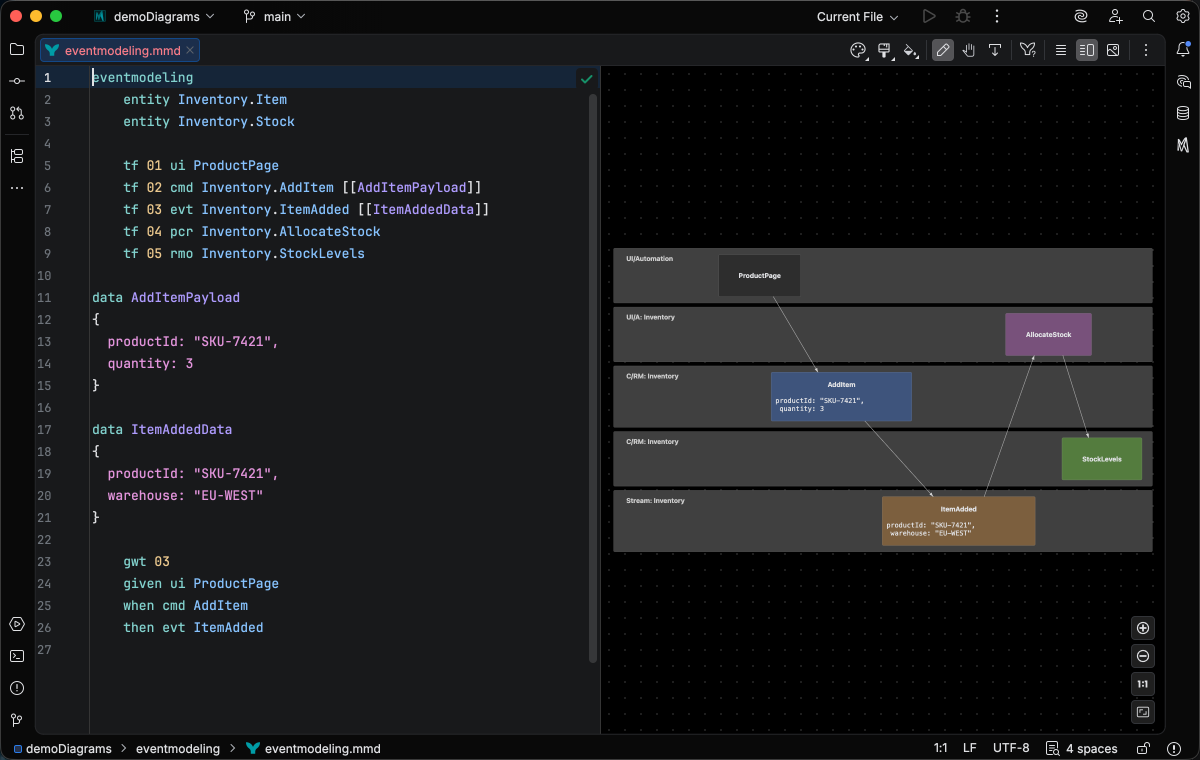Open the 1:1 caret position in the status bar
The width and height of the screenshot is (1200, 760).
click(x=940, y=748)
